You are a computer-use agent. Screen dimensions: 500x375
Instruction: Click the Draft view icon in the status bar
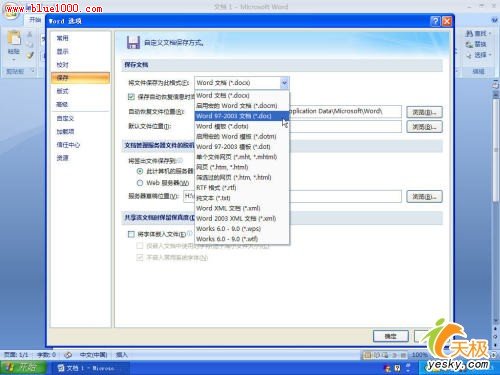(403, 355)
